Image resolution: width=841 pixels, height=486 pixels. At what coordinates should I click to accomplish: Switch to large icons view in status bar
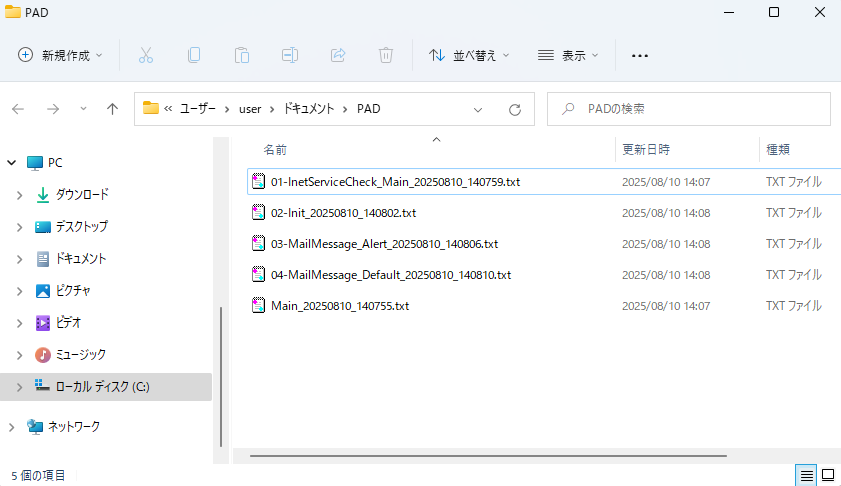(x=828, y=475)
